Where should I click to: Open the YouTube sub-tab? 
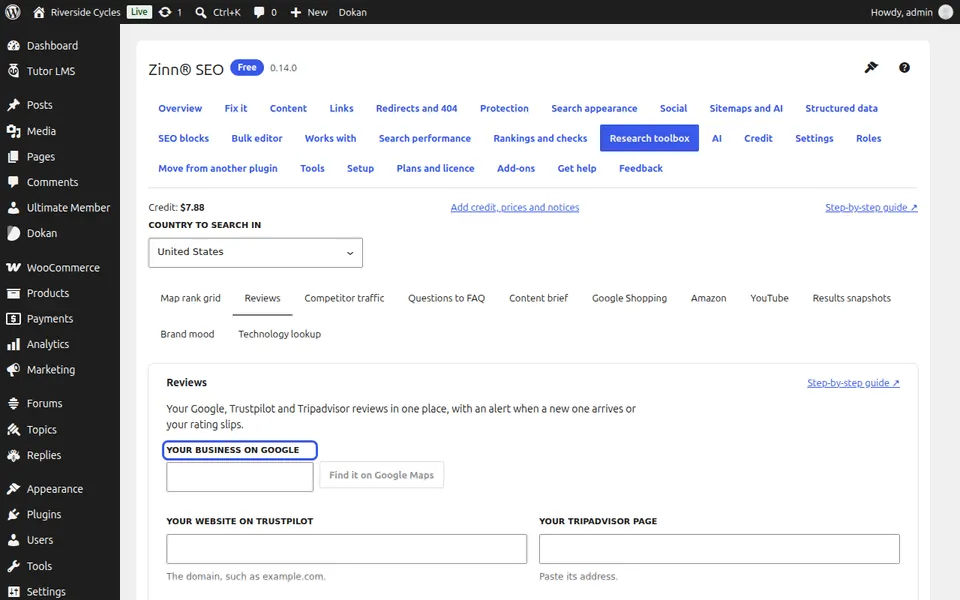[x=770, y=298]
